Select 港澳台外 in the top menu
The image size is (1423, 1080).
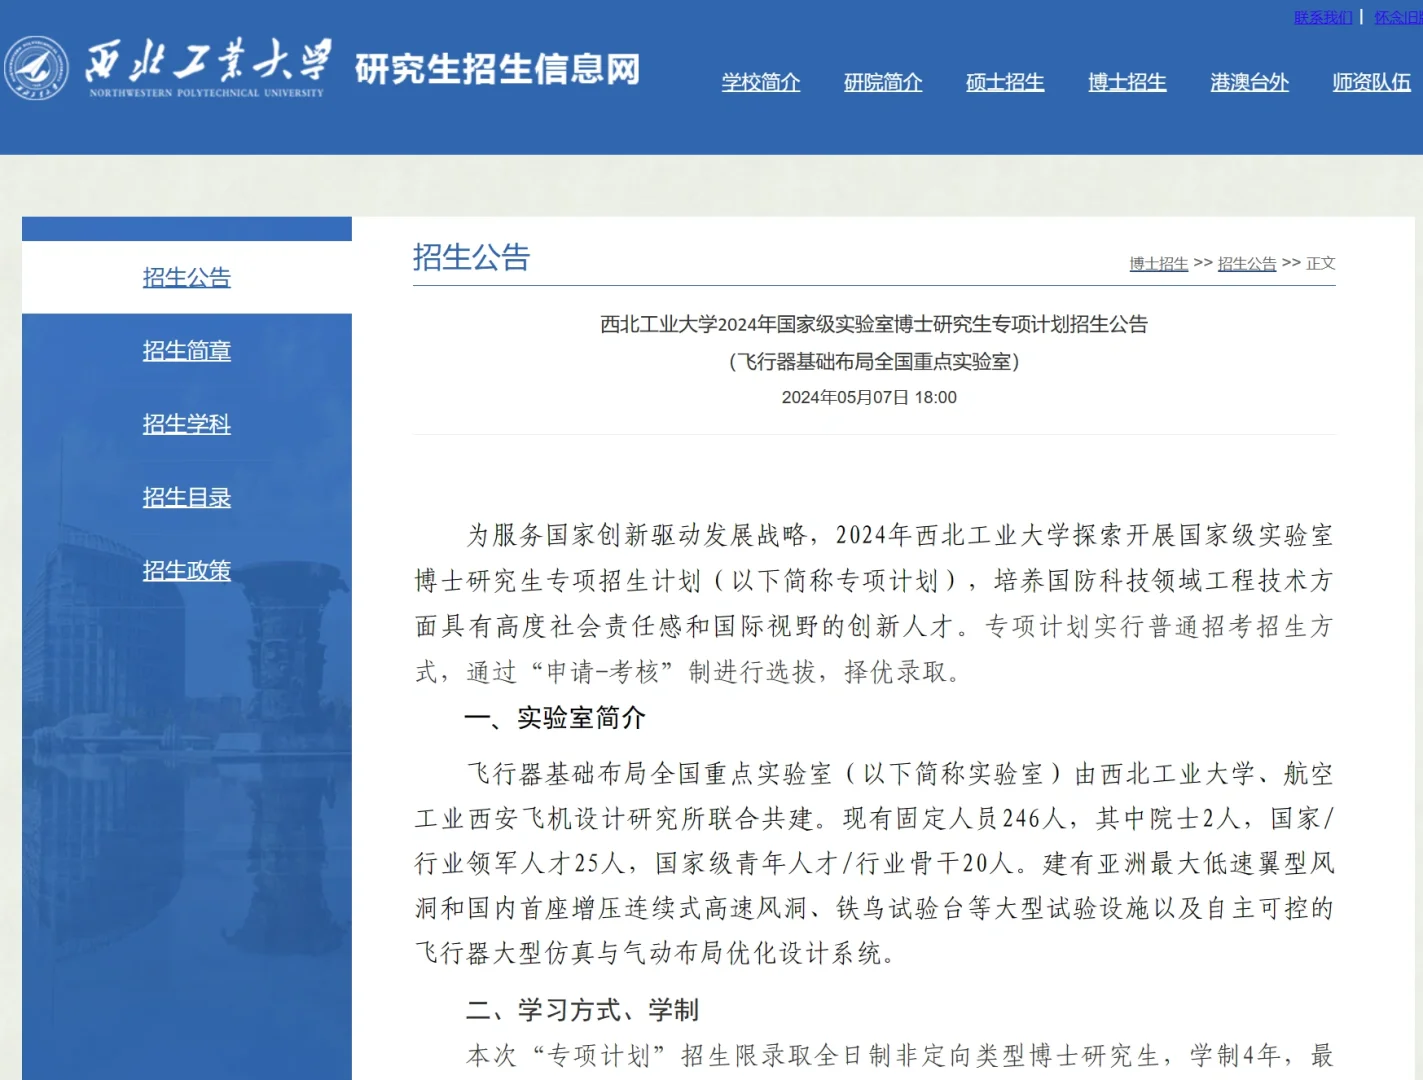click(x=1249, y=82)
